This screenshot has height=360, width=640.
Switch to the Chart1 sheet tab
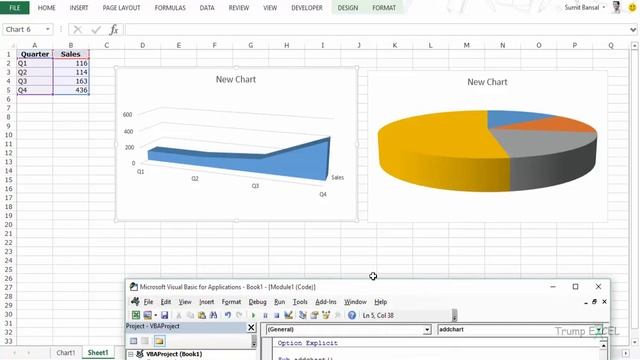click(66, 353)
